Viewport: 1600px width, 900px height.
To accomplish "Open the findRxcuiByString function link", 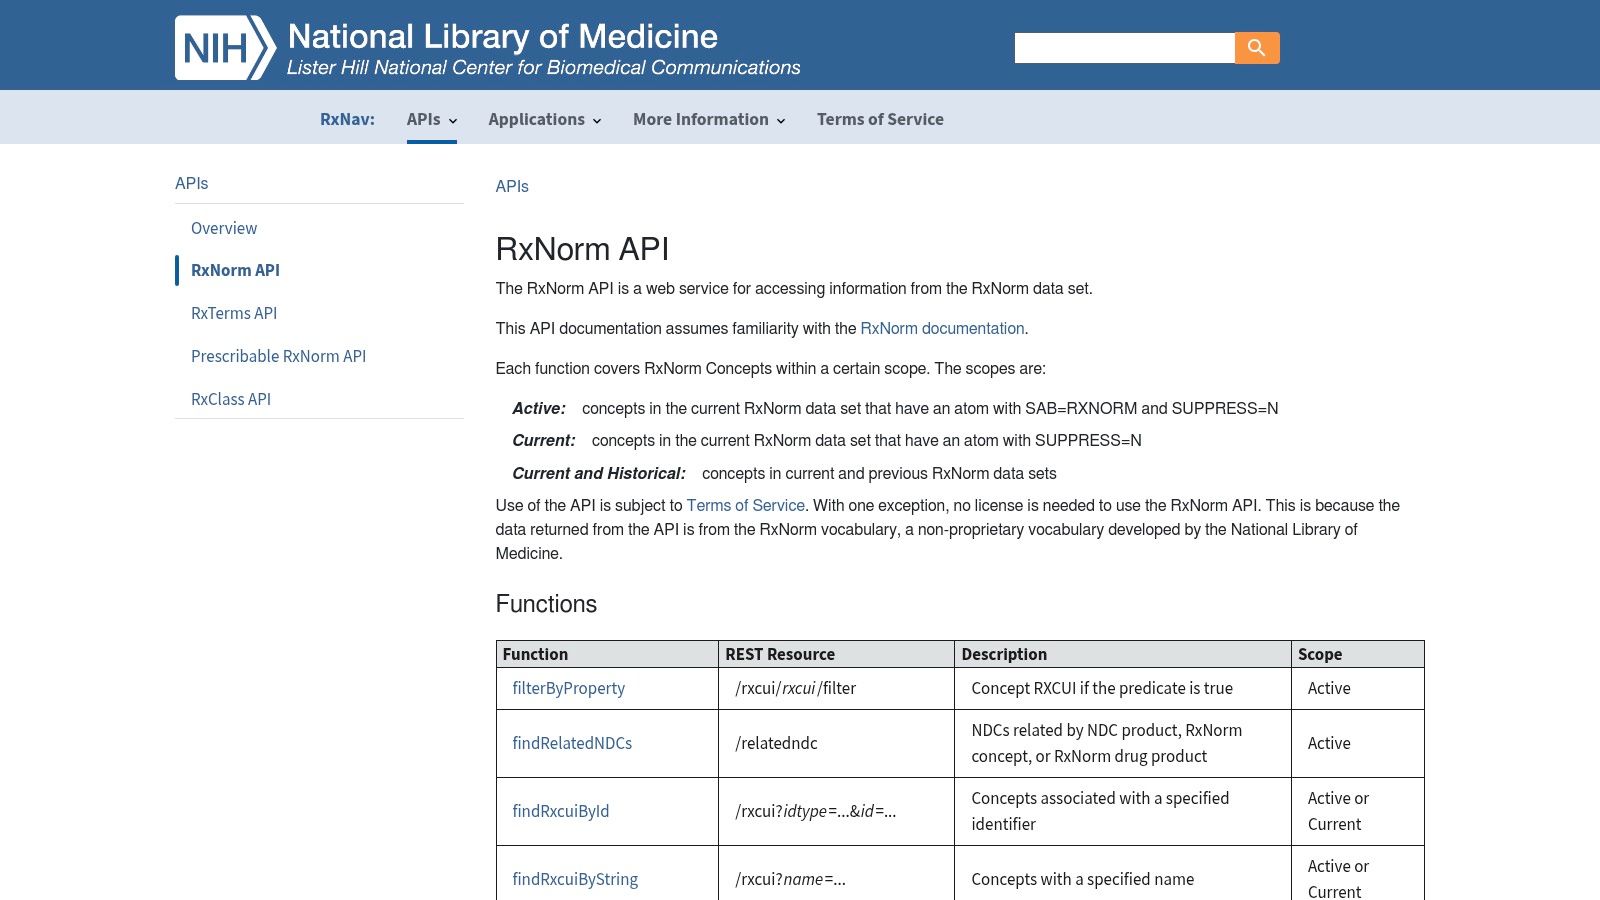I will pyautogui.click(x=575, y=879).
